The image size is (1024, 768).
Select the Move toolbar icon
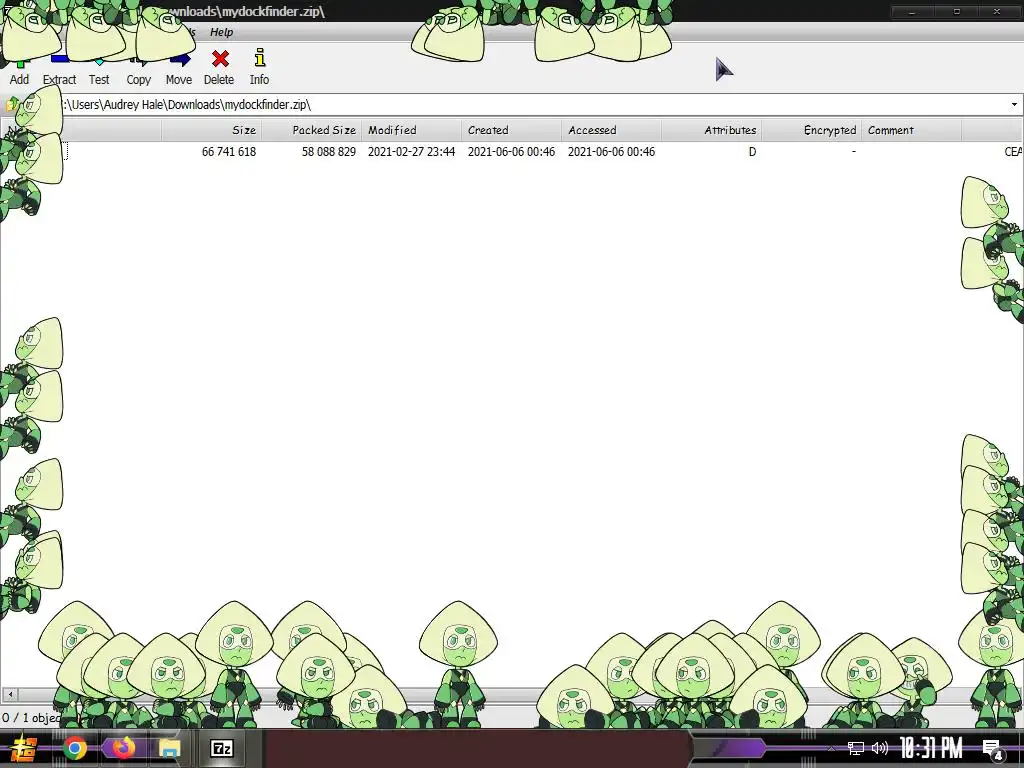(178, 71)
